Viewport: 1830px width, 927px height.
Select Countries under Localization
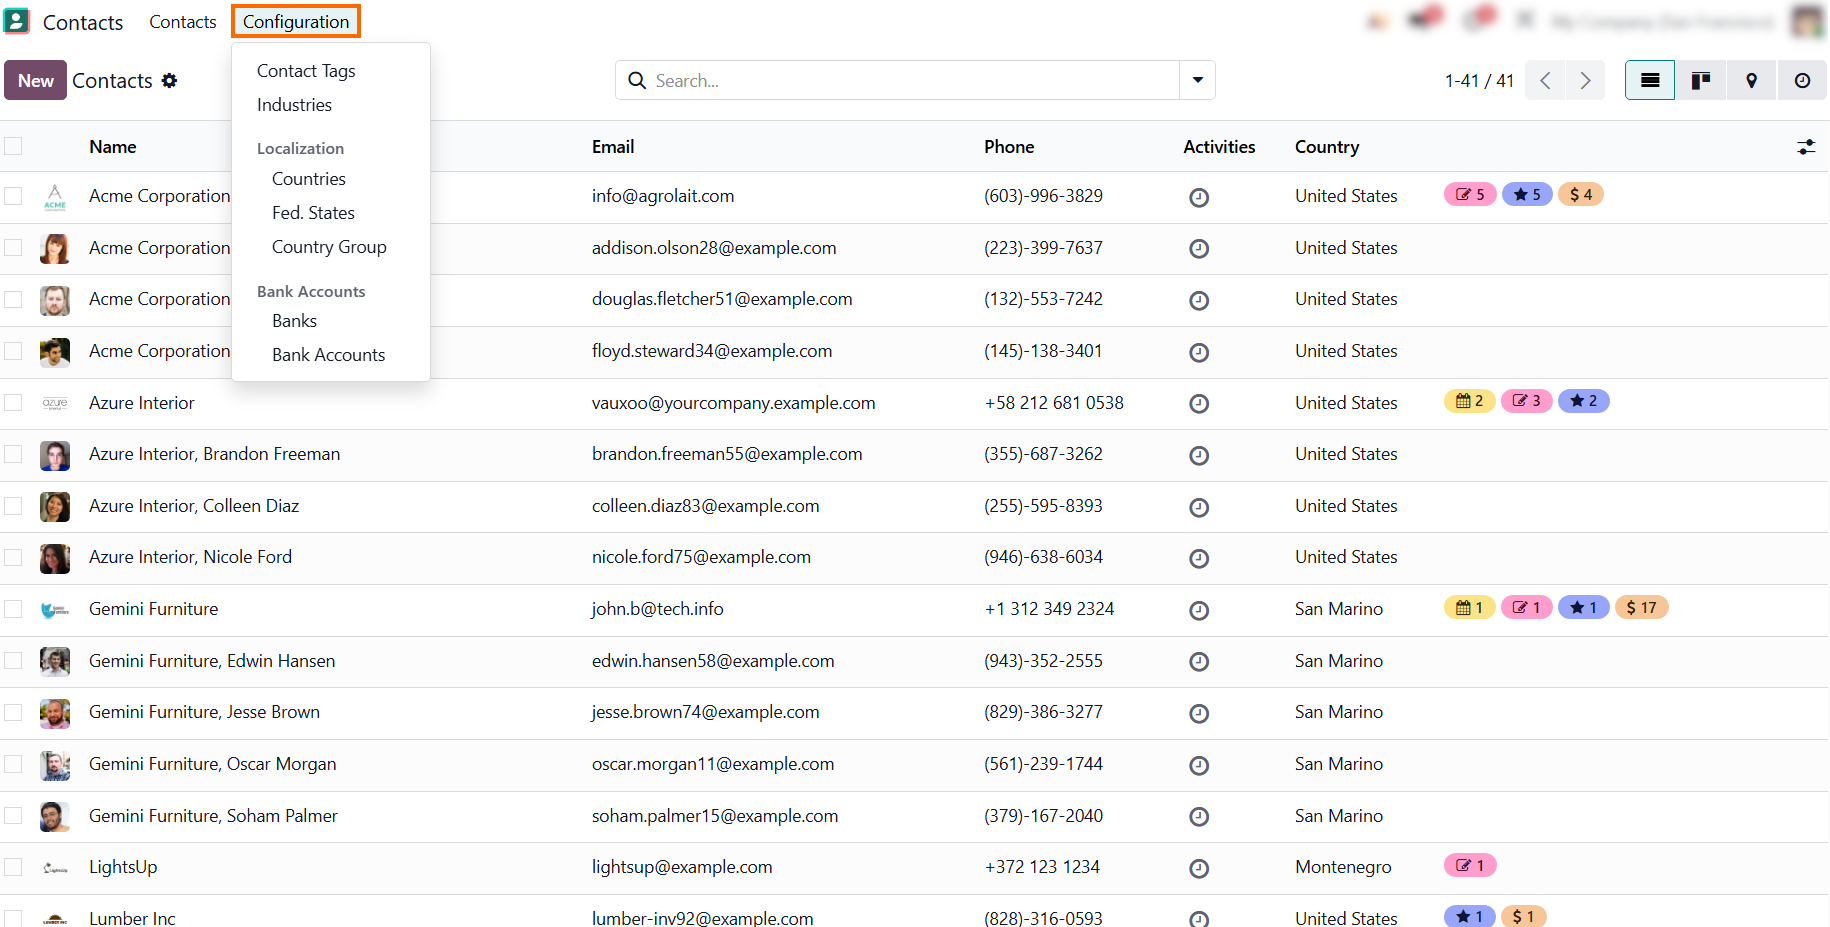click(x=309, y=179)
